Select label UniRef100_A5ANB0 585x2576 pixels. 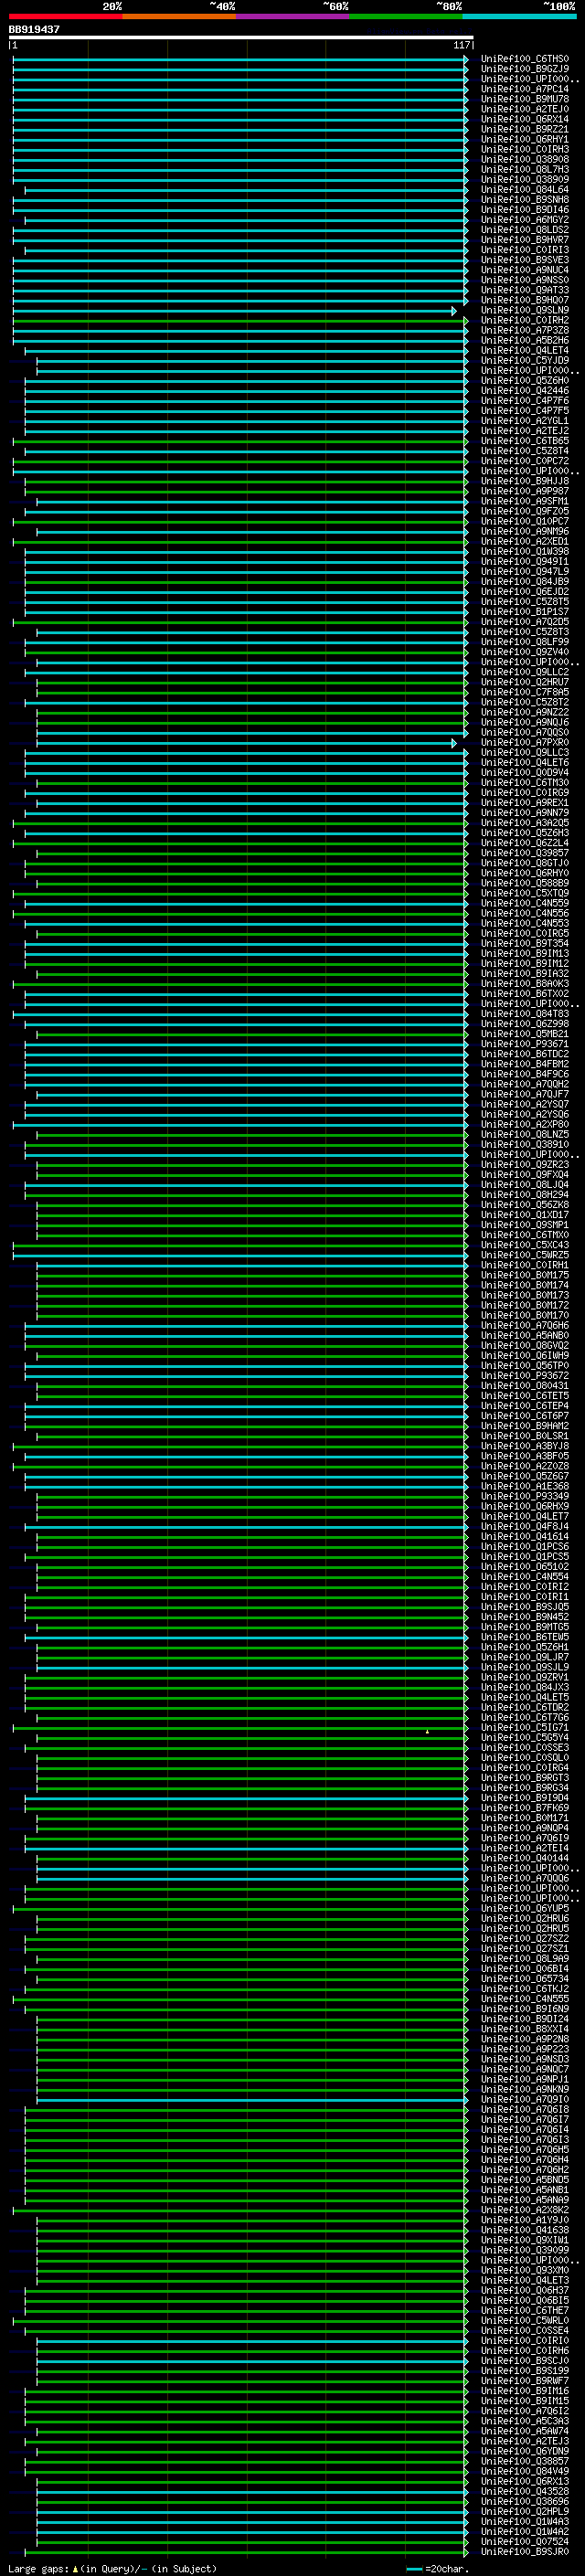point(525,1336)
